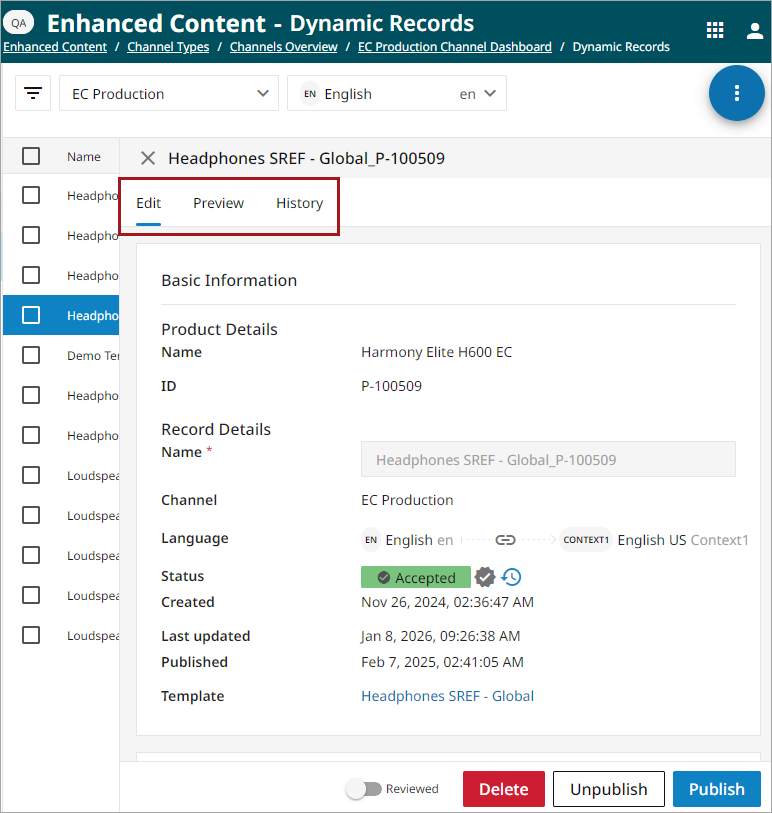The height and width of the screenshot is (813, 772).
Task: Open the blue three-dot actions button
Action: coord(736,93)
